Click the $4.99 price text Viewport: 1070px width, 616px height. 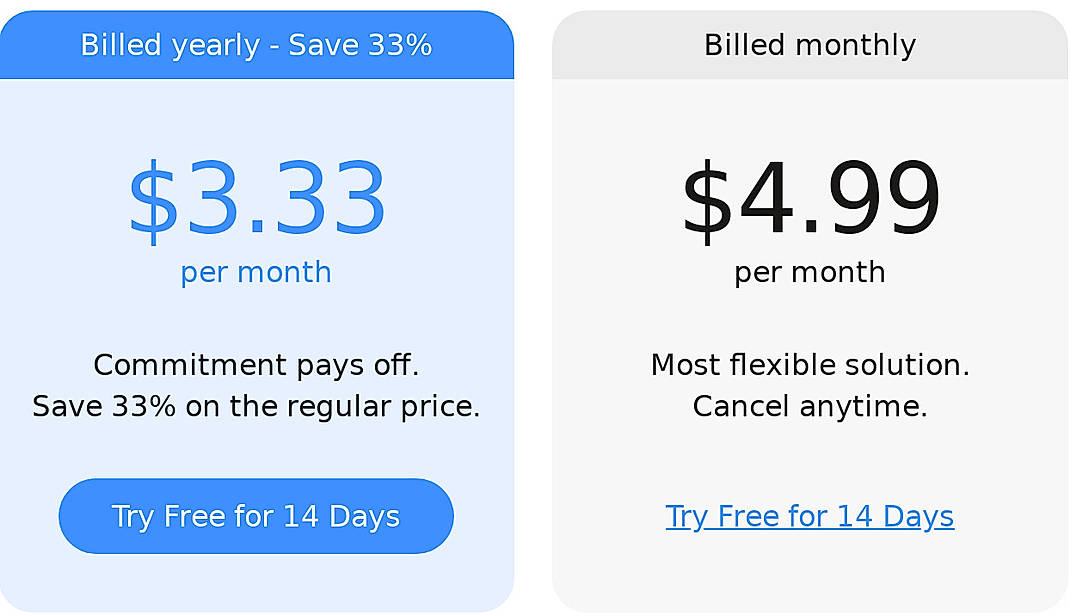click(x=809, y=197)
